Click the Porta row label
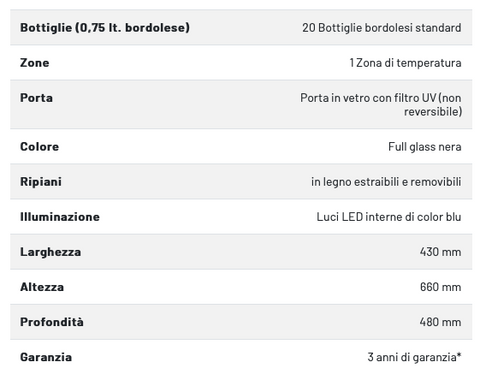This screenshot has height=386, width=480. tap(36, 98)
